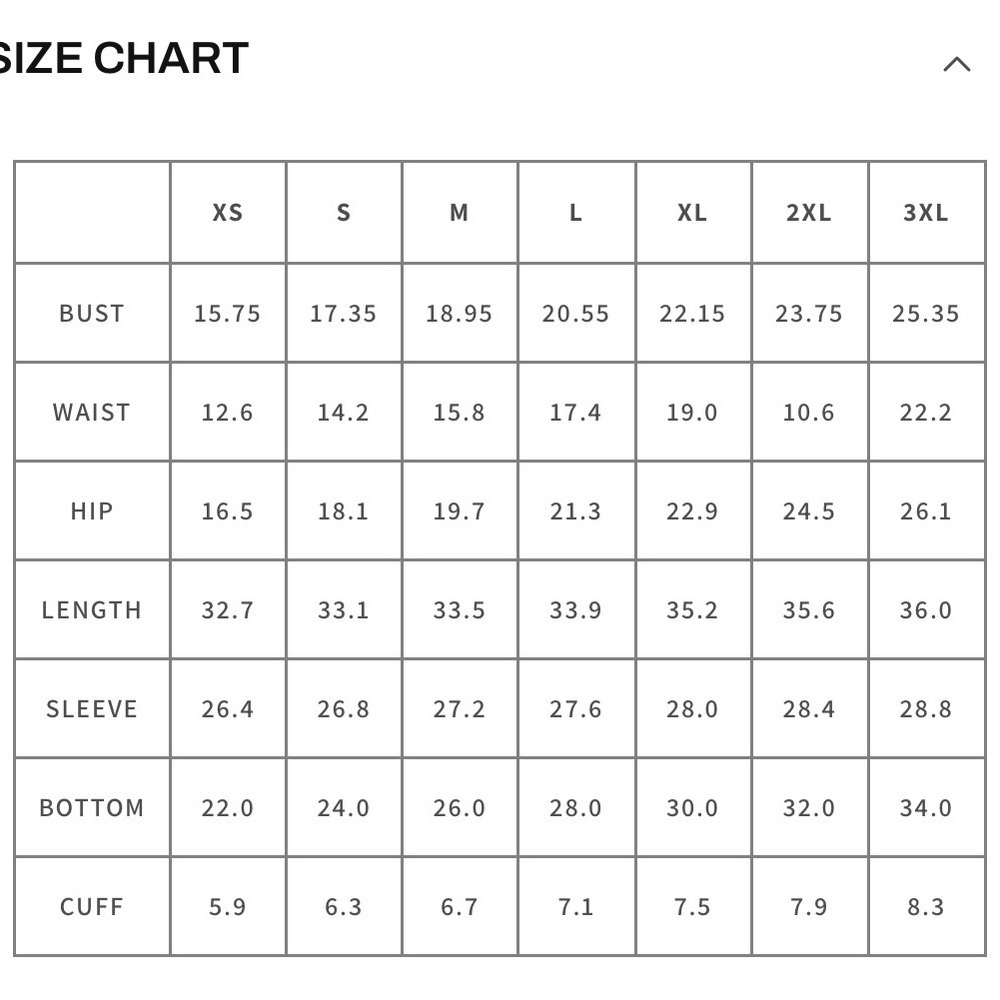Click the SIZE CHART heading

coord(123,59)
